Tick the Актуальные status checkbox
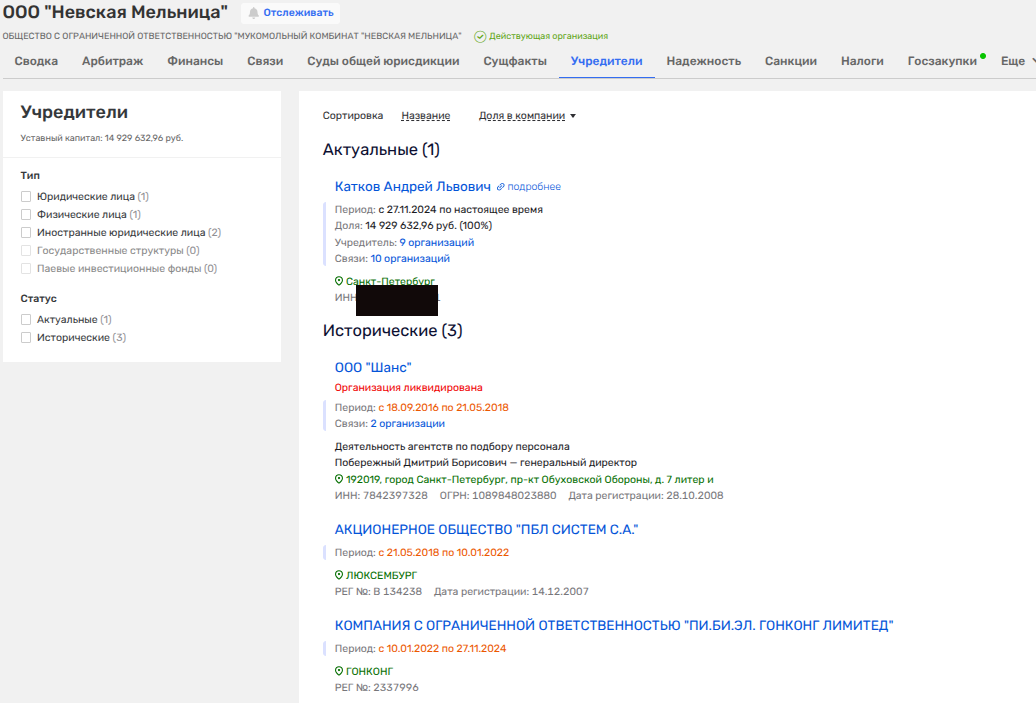This screenshot has width=1036, height=703. coord(26,320)
